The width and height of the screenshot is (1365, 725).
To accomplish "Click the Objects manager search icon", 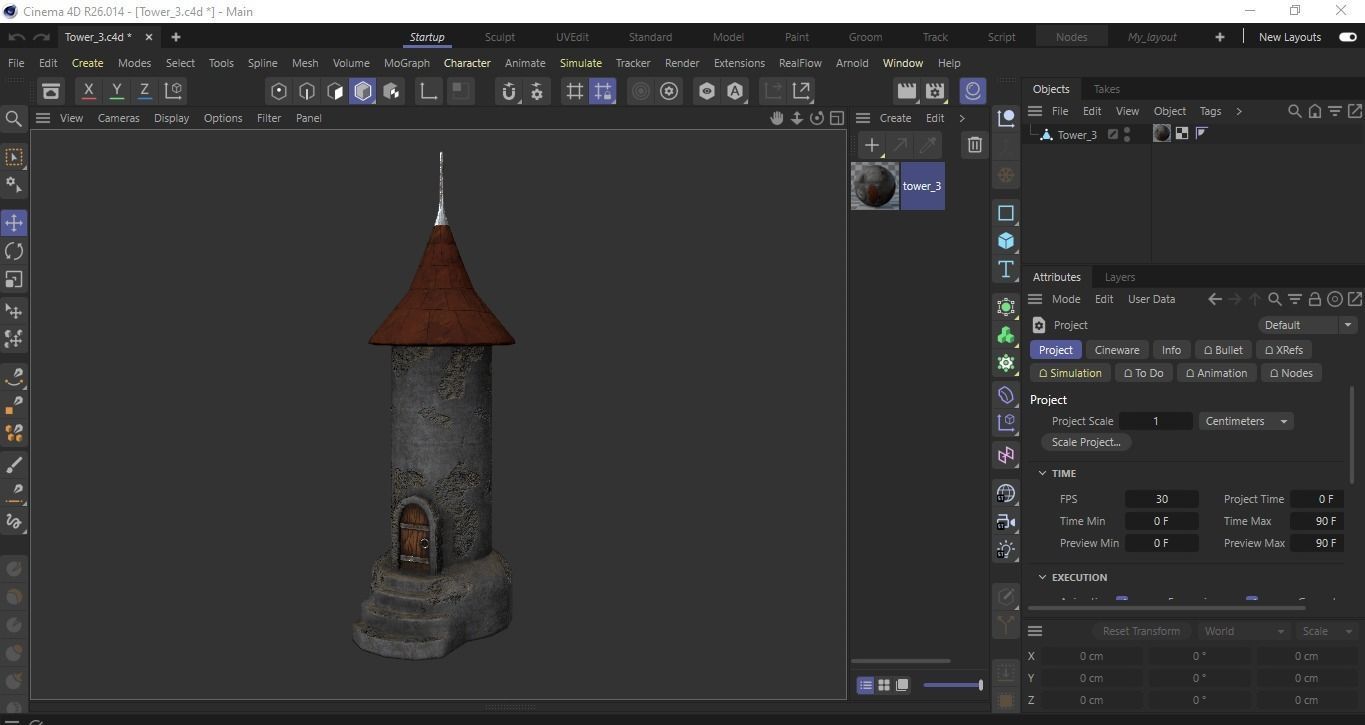I will [x=1294, y=111].
